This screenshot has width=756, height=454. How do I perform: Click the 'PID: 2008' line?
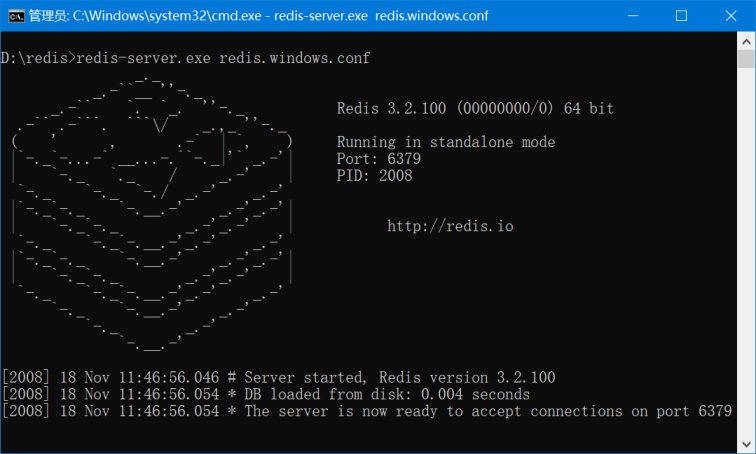(x=374, y=175)
